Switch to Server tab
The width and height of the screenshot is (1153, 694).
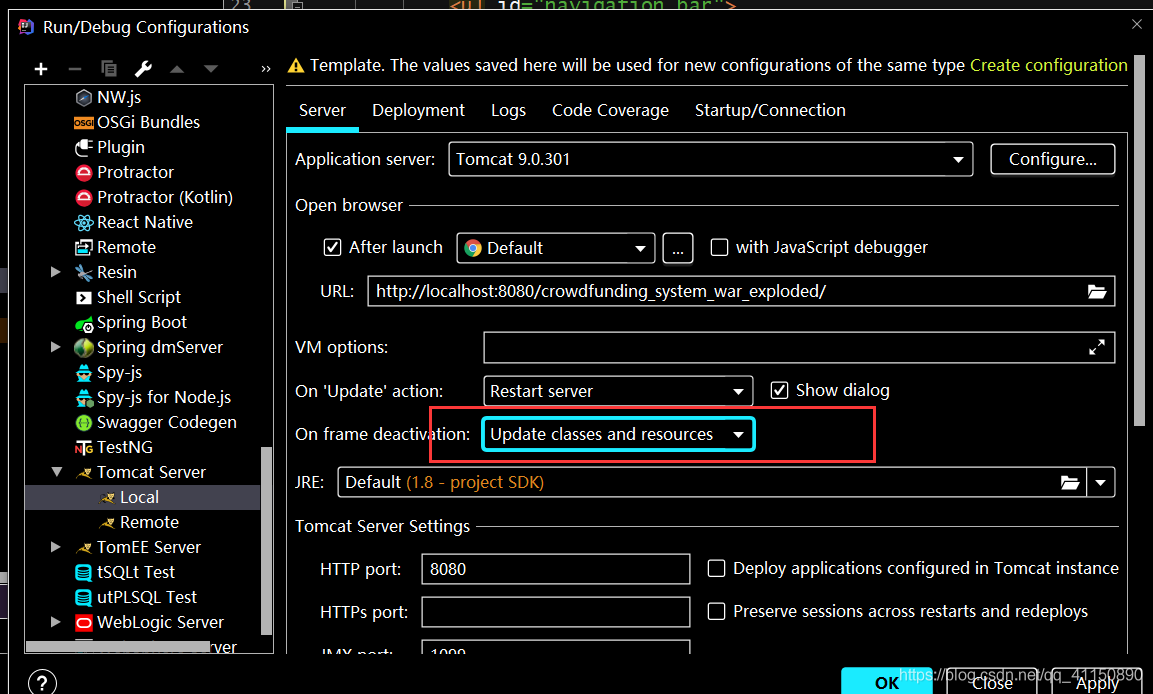point(322,110)
